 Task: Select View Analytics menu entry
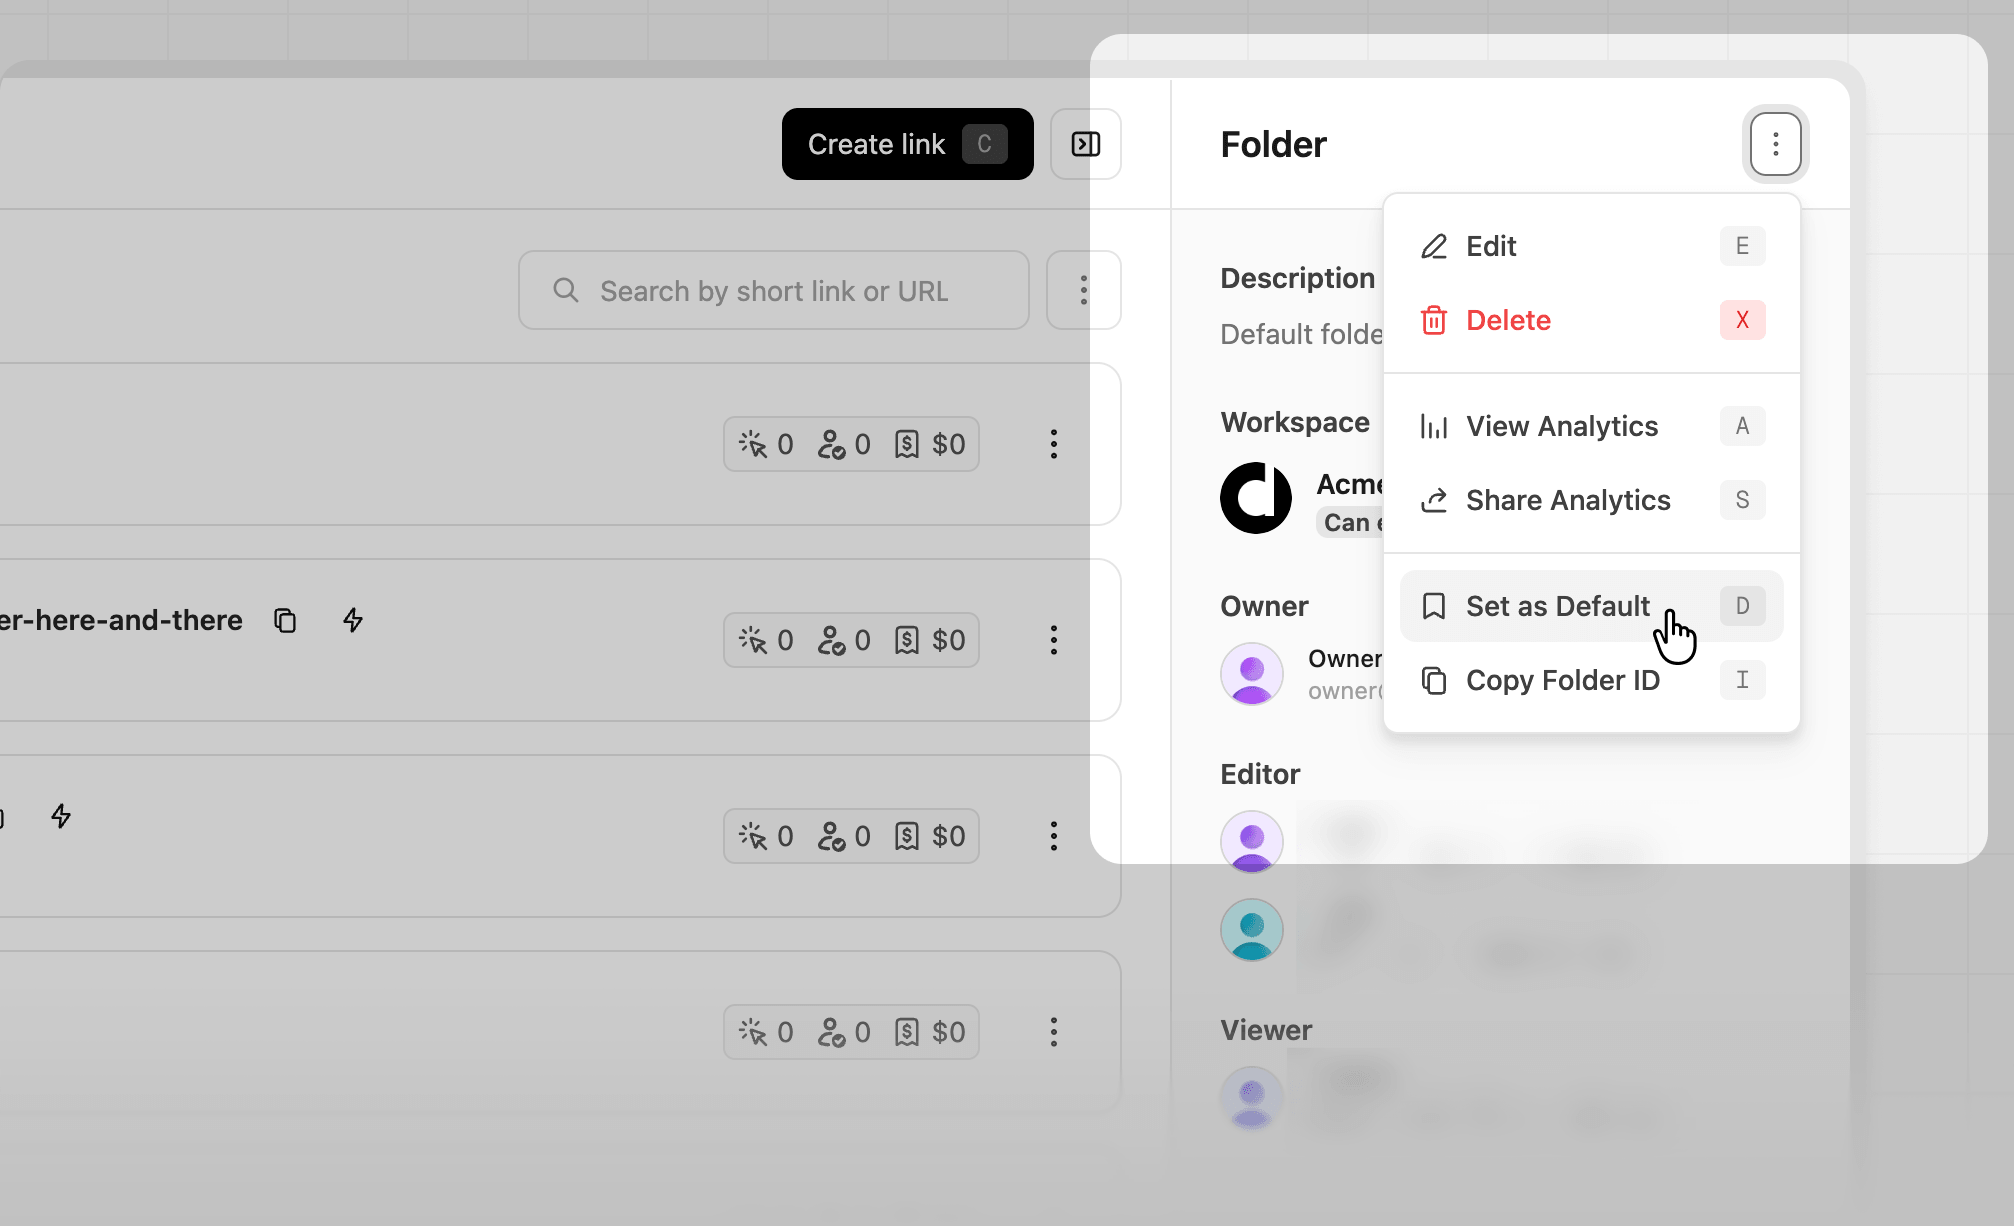pos(1592,426)
